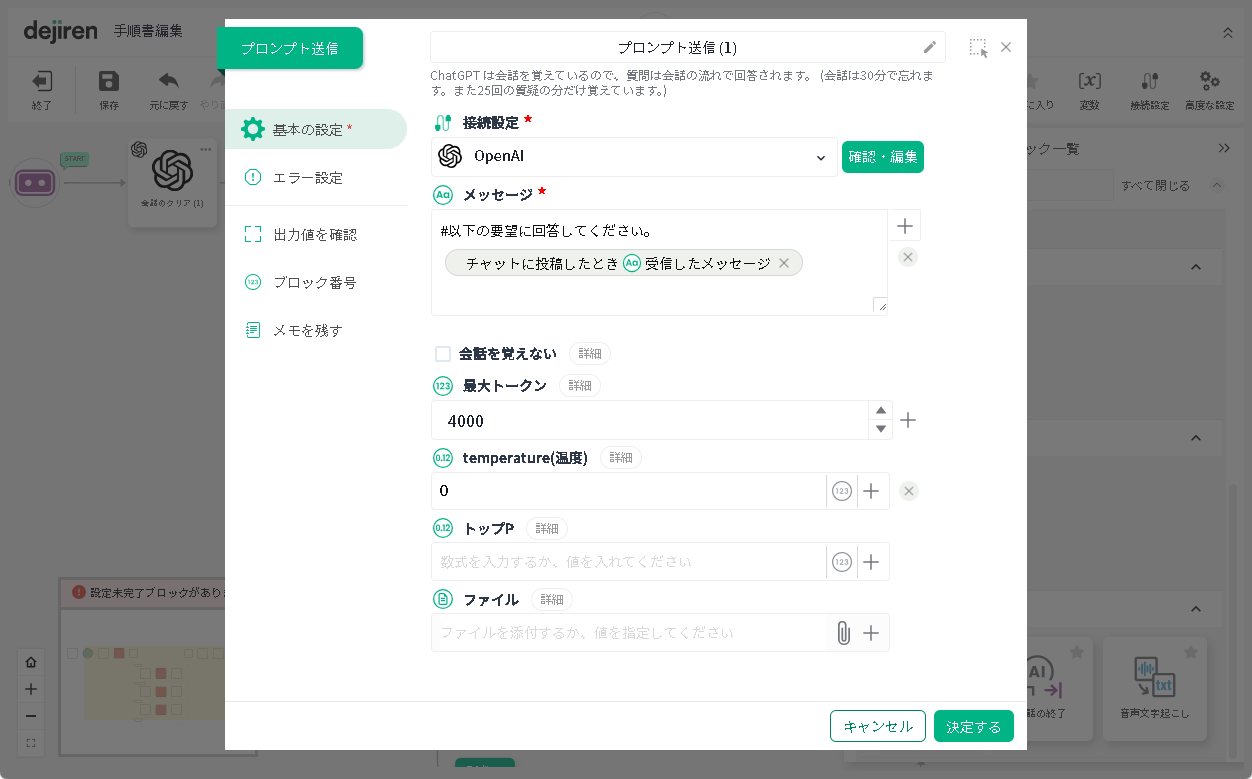Click the 確認・編集 button

coord(882,157)
